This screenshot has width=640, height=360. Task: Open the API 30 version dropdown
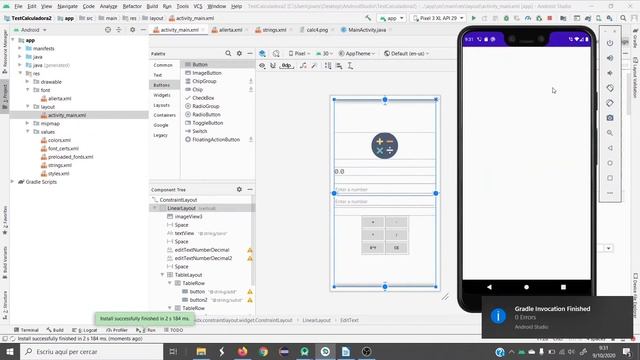pos(325,53)
